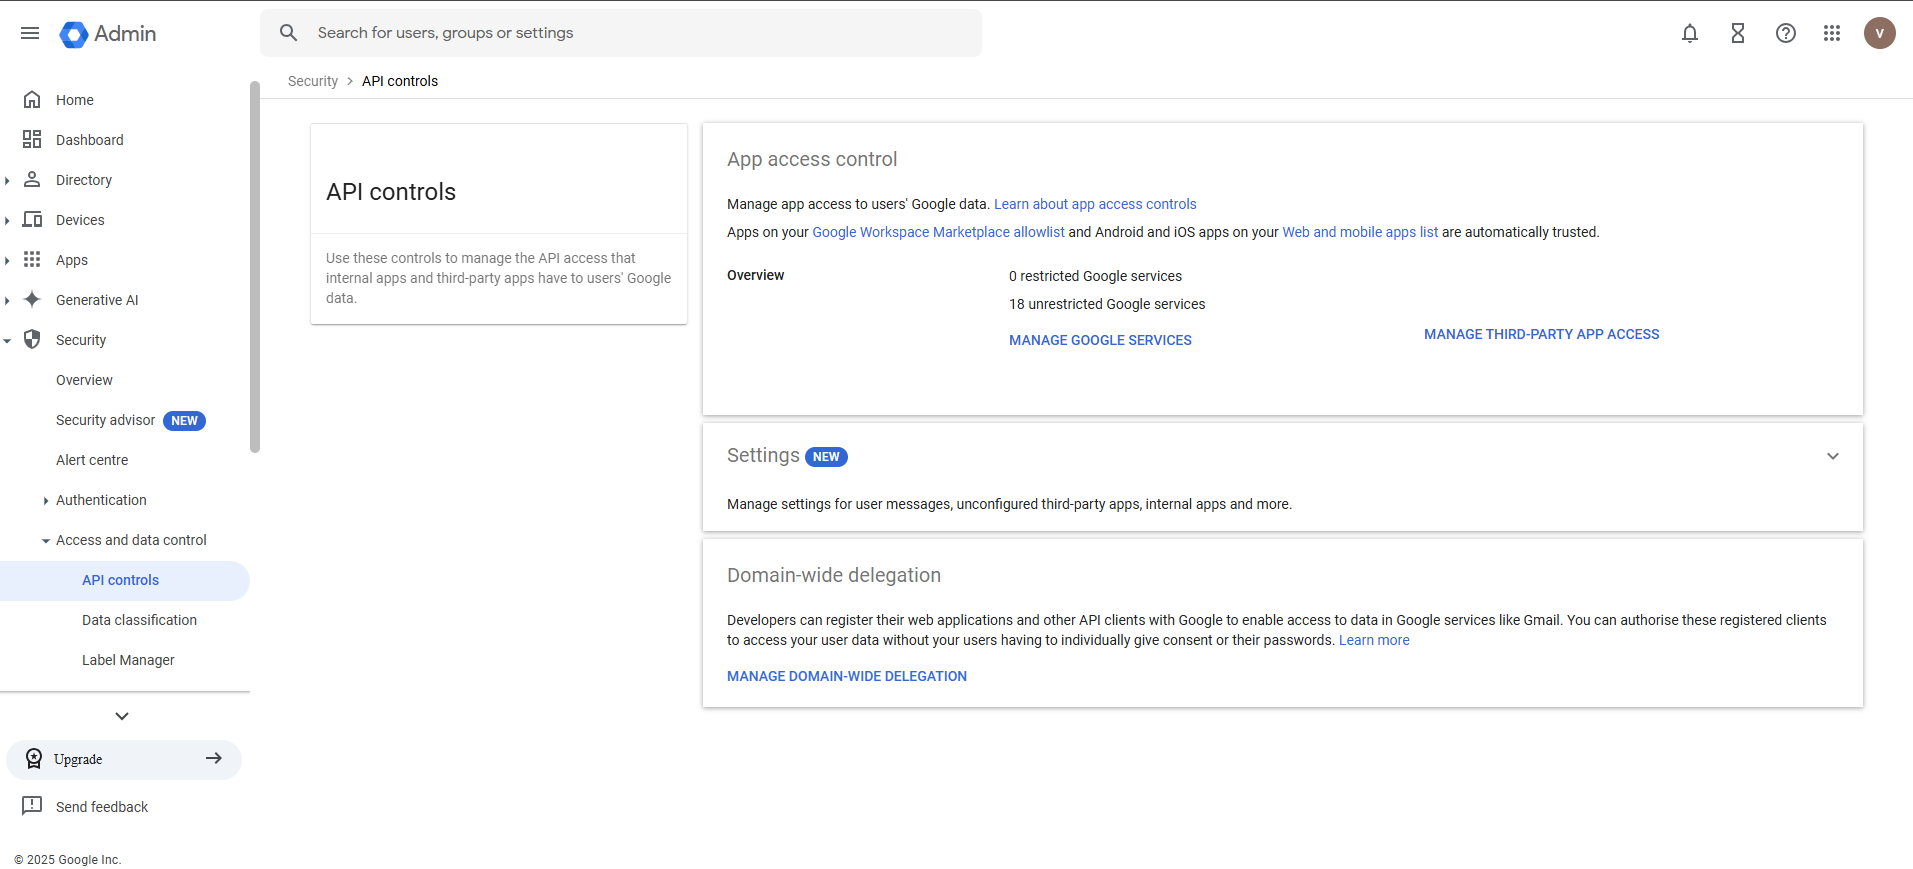Open the help question mark icon
The height and width of the screenshot is (869, 1913).
[1786, 33]
